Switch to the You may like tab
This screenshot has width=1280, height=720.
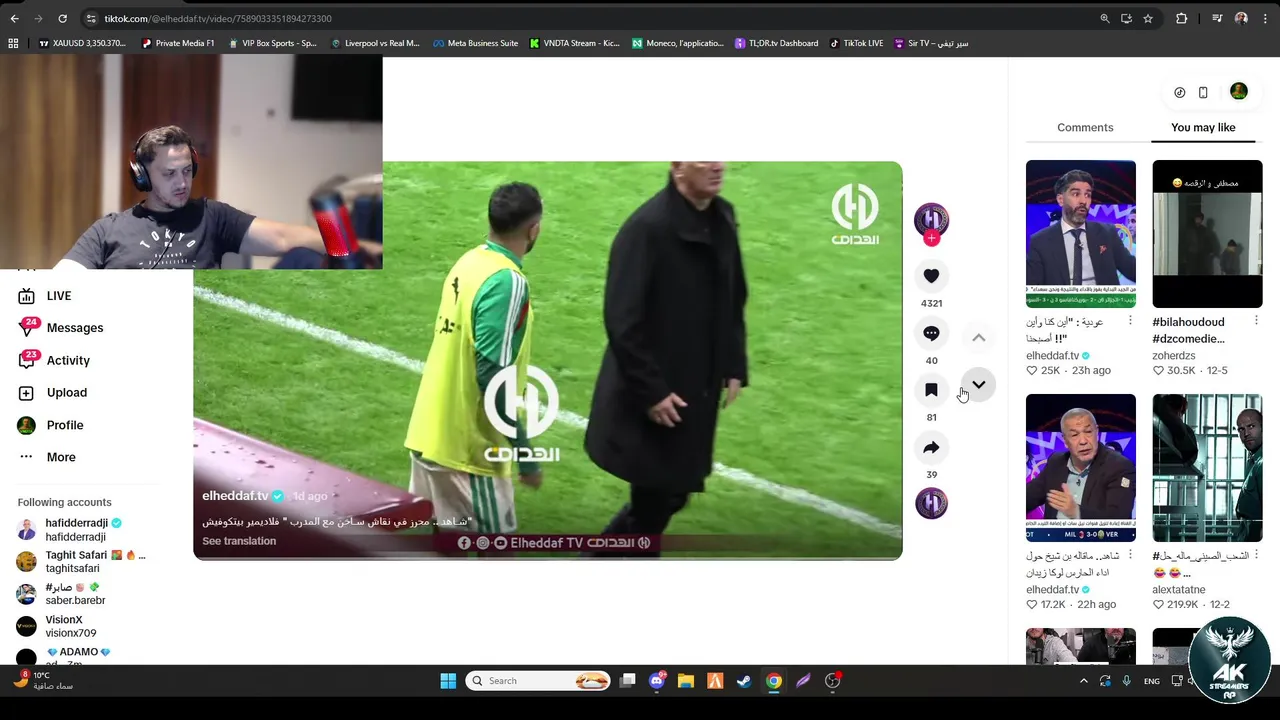pyautogui.click(x=1203, y=127)
